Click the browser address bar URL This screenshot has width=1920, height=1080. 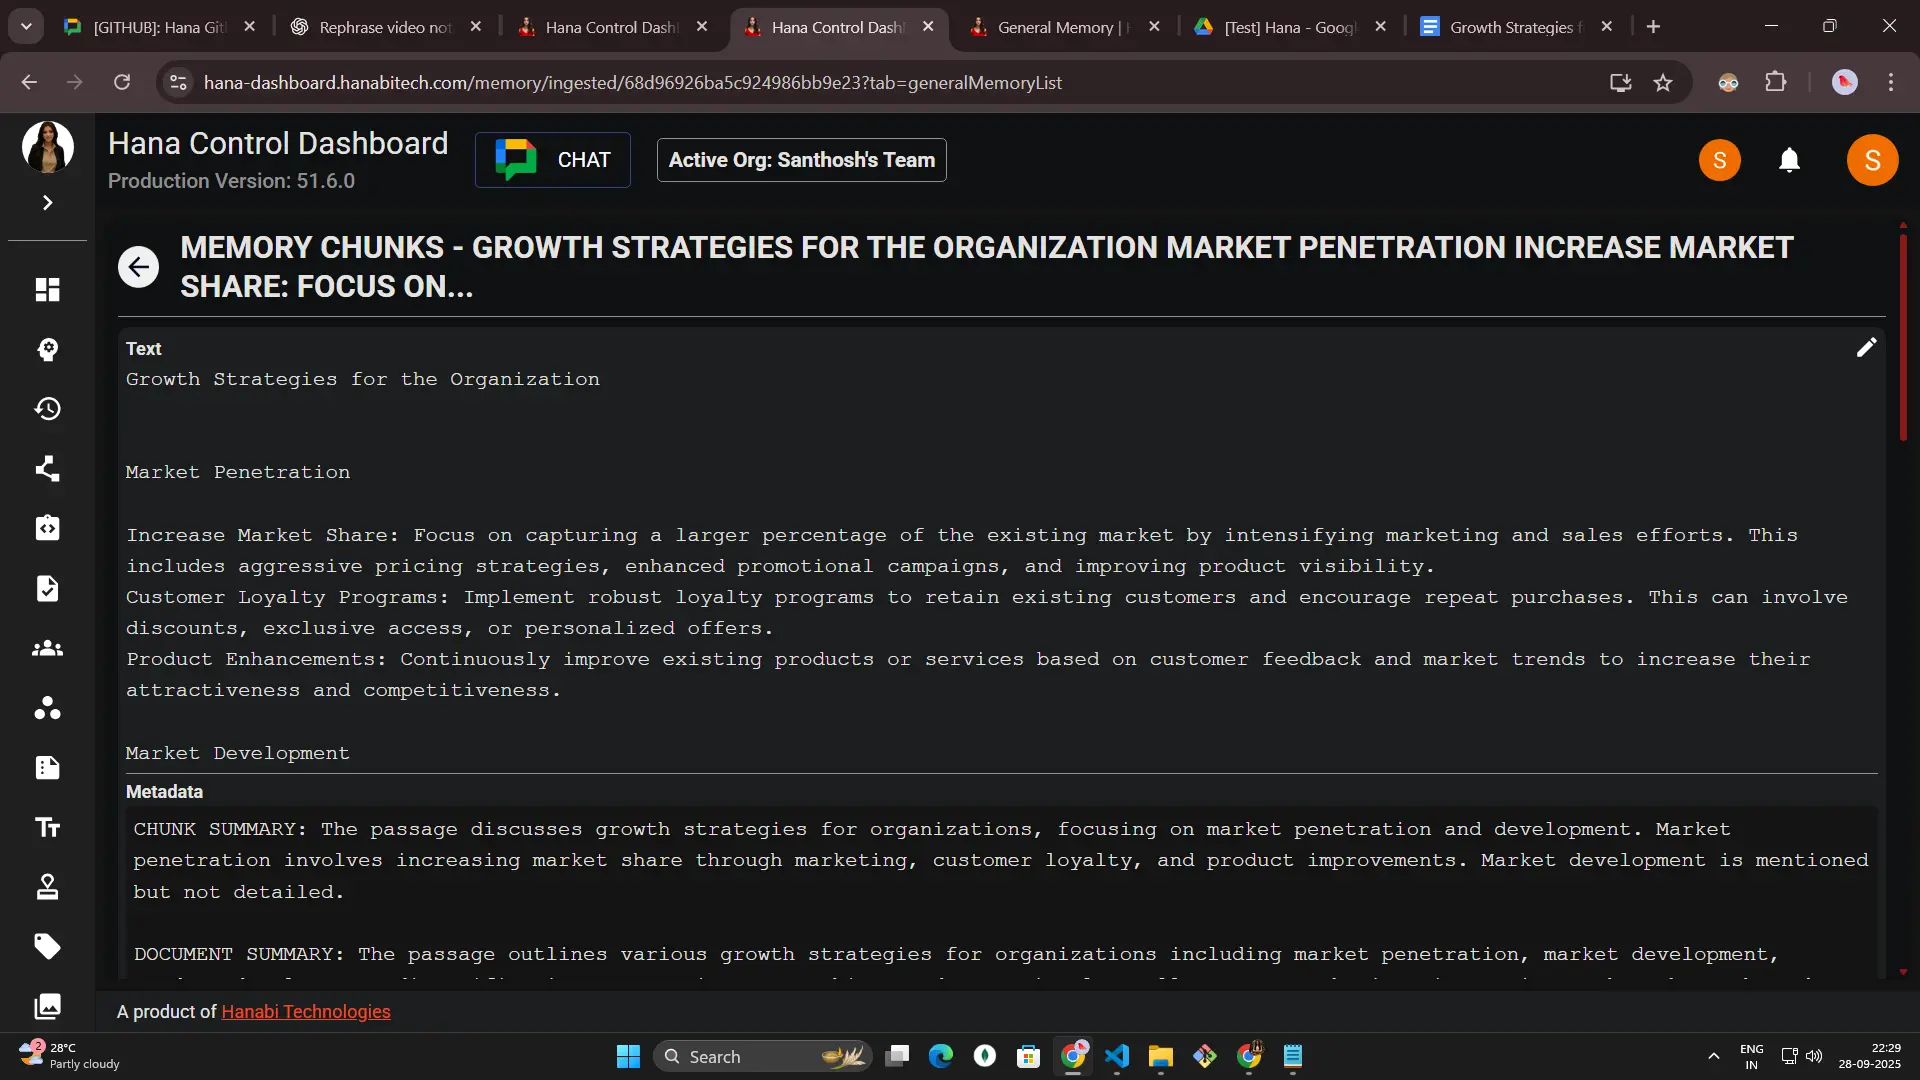pos(632,83)
